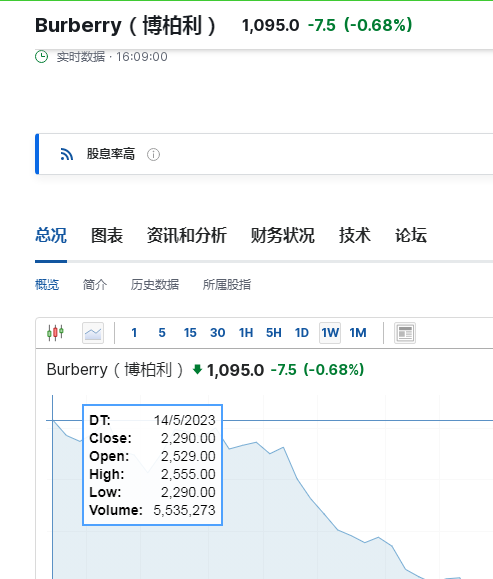Open the 技术 tab
The height and width of the screenshot is (579, 493).
[x=355, y=235]
